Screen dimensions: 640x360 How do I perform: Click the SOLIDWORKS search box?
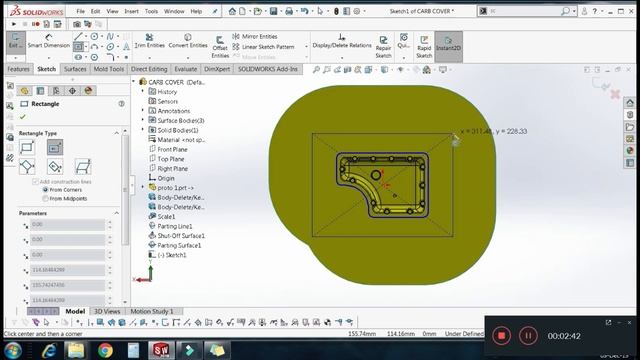(524, 11)
